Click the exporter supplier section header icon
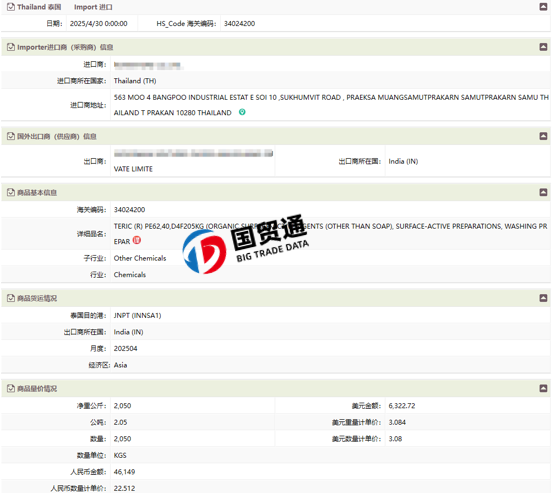Image resolution: width=556 pixels, height=502 pixels. tap(11, 136)
